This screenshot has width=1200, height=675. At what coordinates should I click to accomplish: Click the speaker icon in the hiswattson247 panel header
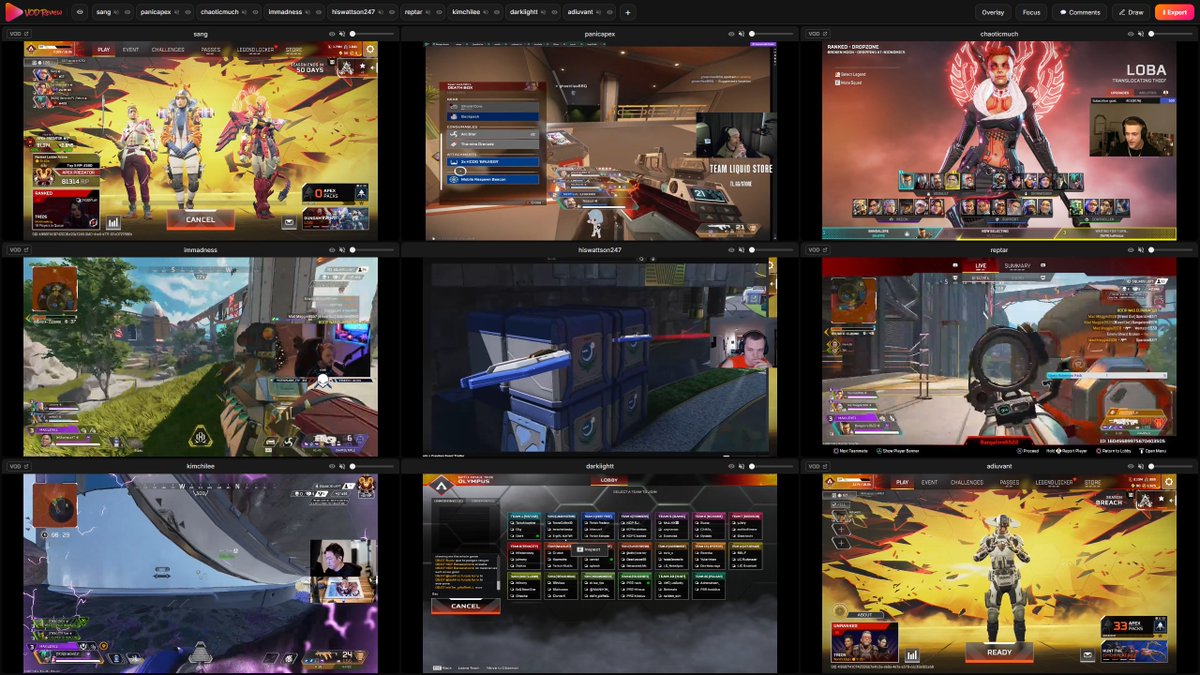click(x=741, y=250)
